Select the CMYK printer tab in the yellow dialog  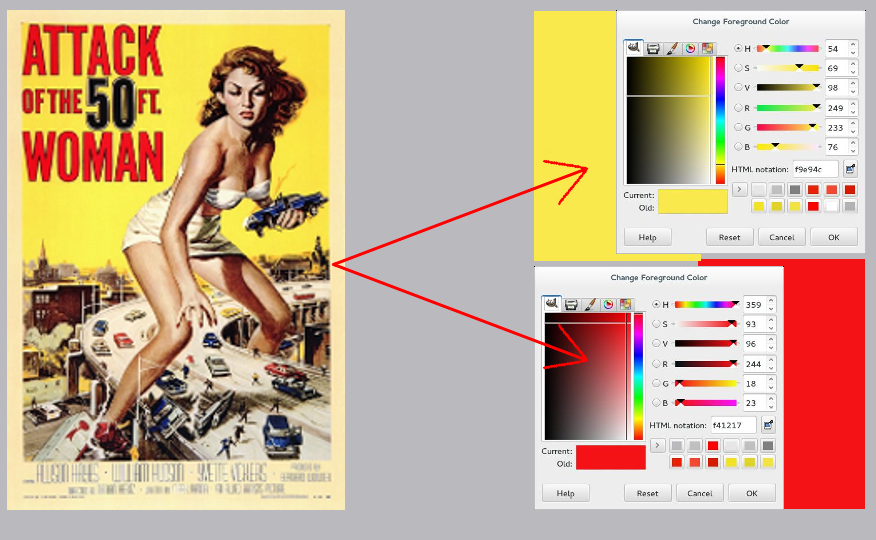(x=653, y=48)
